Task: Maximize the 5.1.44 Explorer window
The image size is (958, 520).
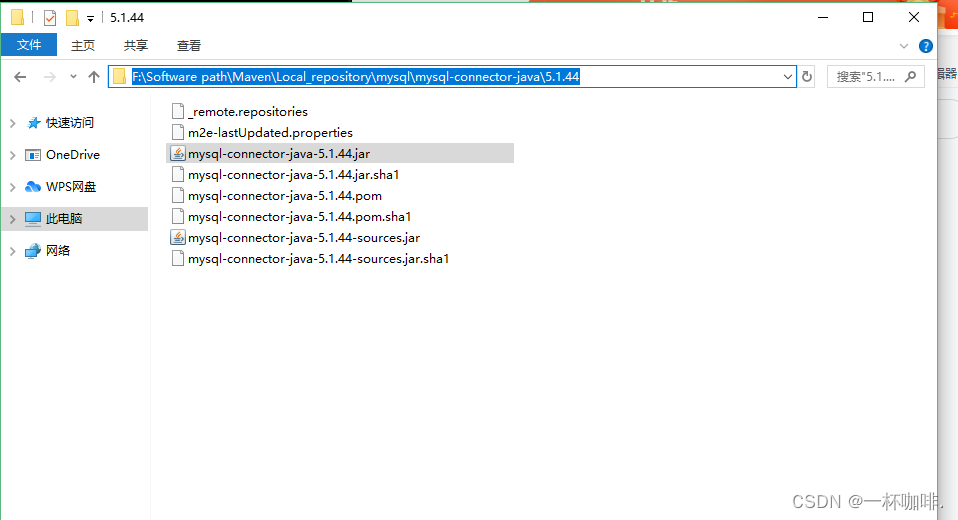Action: click(x=868, y=17)
